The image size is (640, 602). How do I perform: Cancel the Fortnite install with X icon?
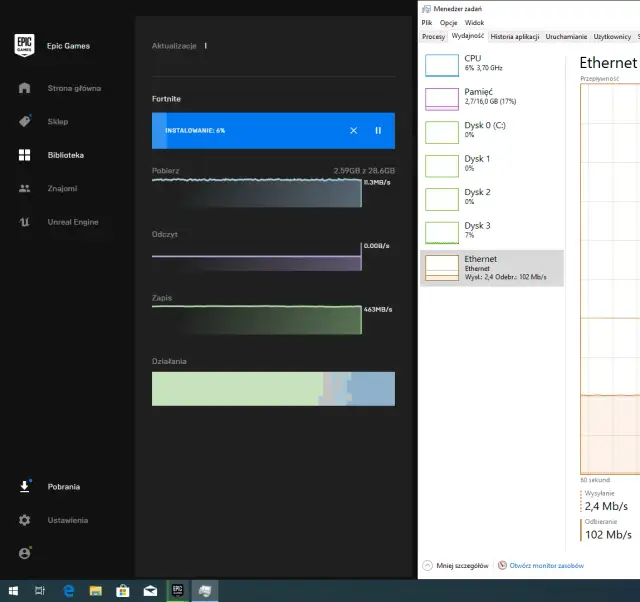[x=353, y=130]
